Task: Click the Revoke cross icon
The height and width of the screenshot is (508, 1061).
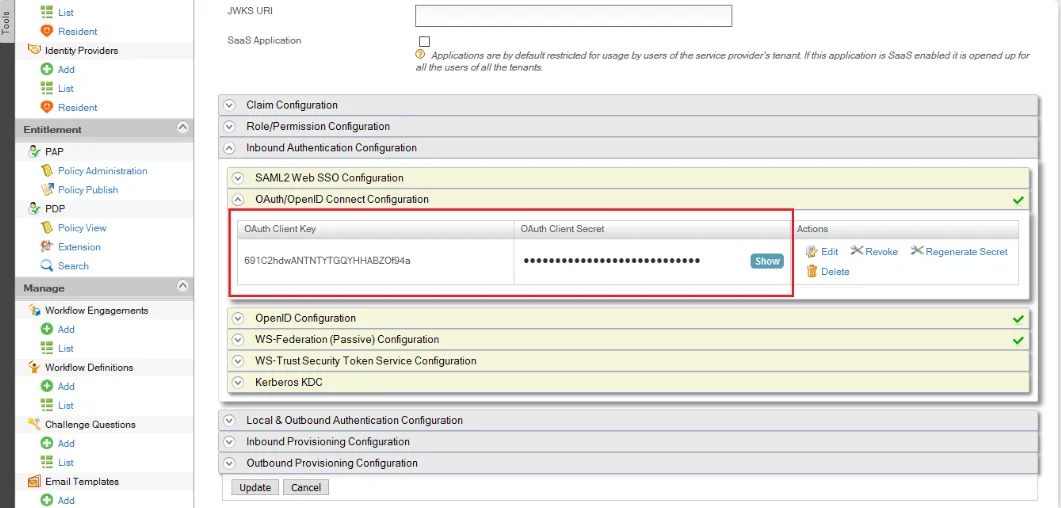Action: 857,251
